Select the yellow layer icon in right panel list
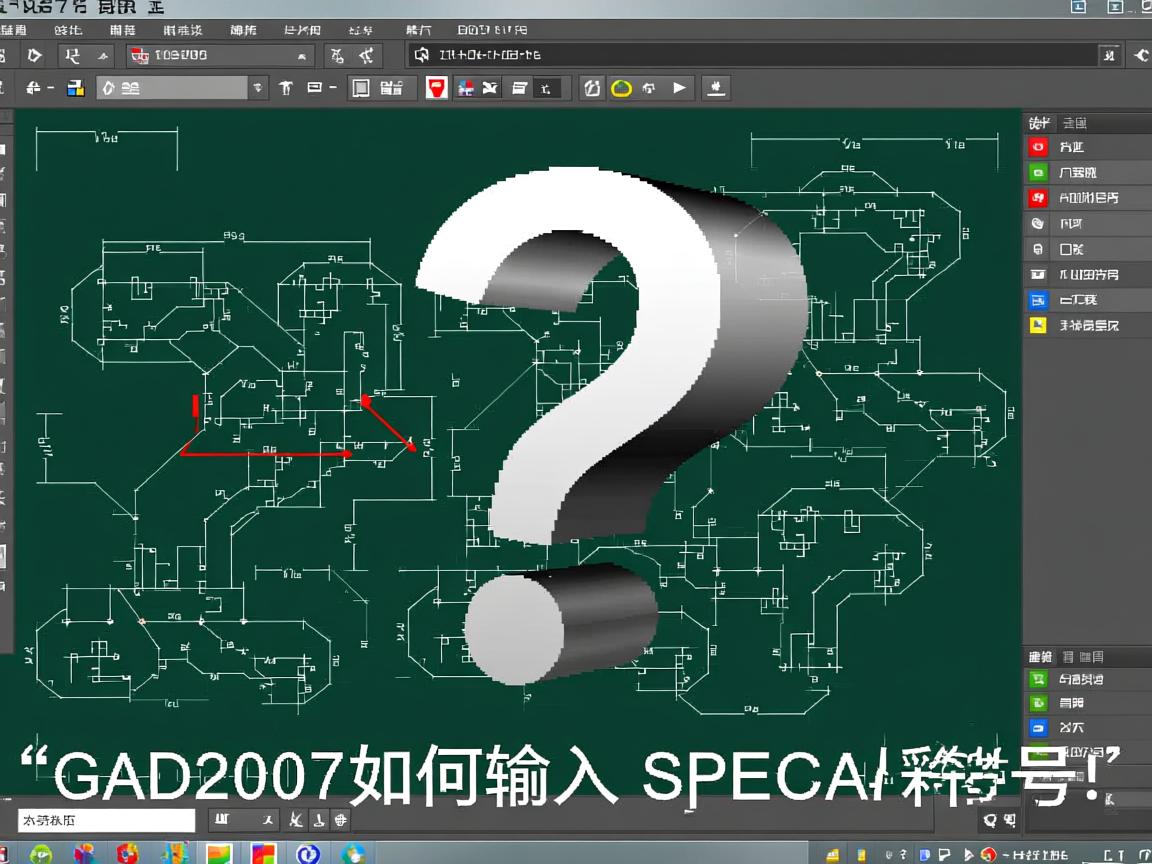1152x864 pixels. [1038, 325]
